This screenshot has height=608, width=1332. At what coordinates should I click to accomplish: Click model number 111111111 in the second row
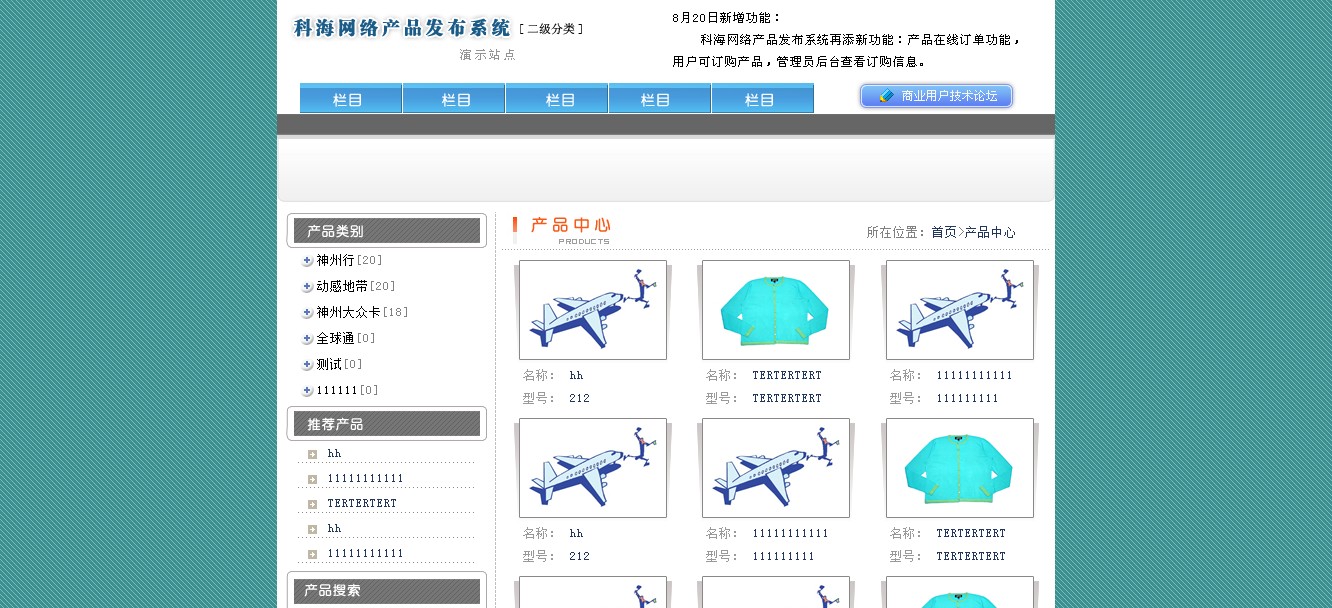pyautogui.click(x=784, y=557)
